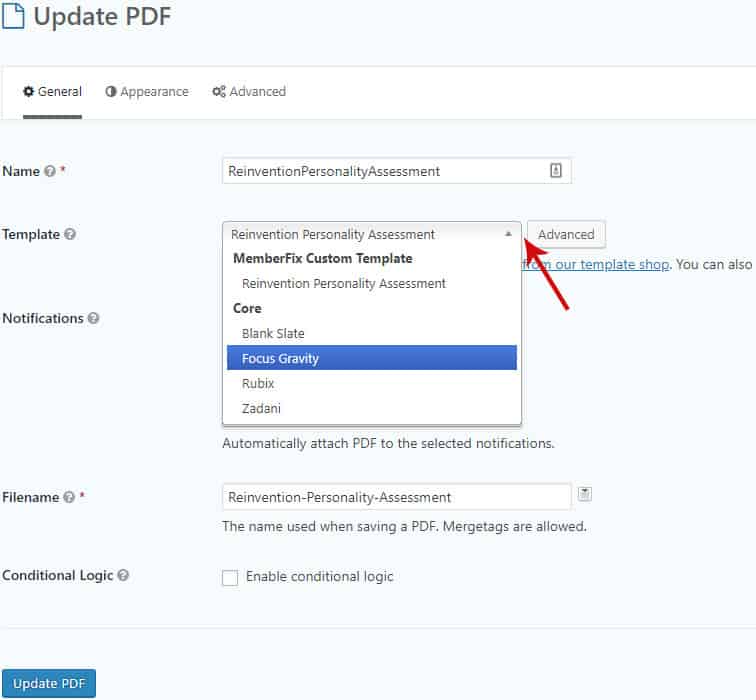This screenshot has width=756, height=700.
Task: Click help icon next to Name label
Action: 49,171
